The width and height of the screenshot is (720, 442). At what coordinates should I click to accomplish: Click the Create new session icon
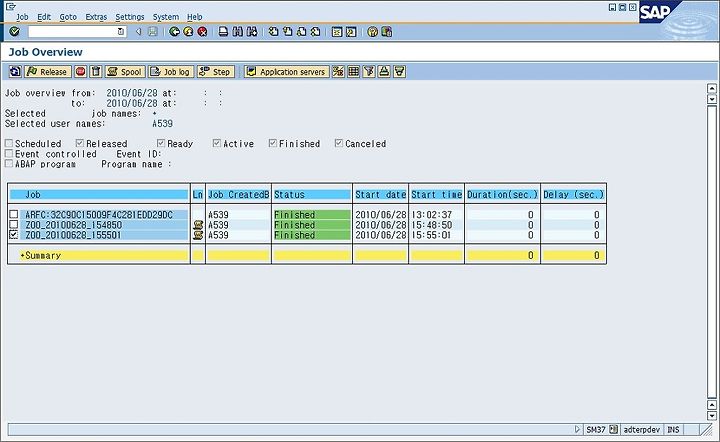[x=337, y=32]
